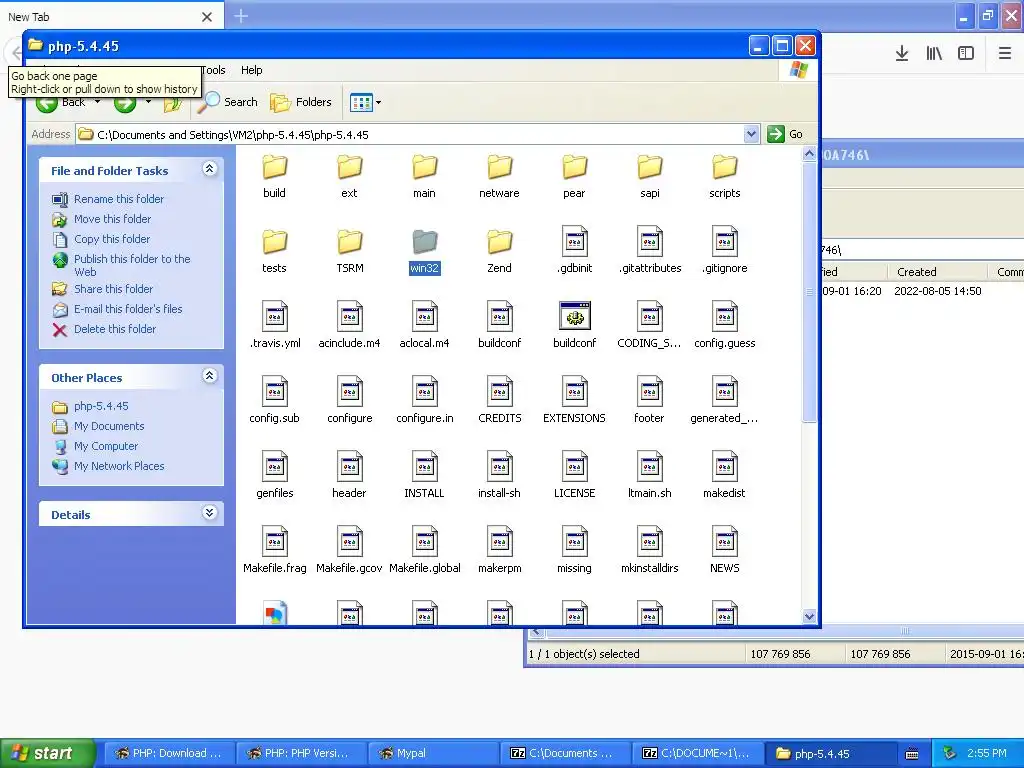Select the .travis.yml file
The image size is (1024, 768).
click(274, 325)
